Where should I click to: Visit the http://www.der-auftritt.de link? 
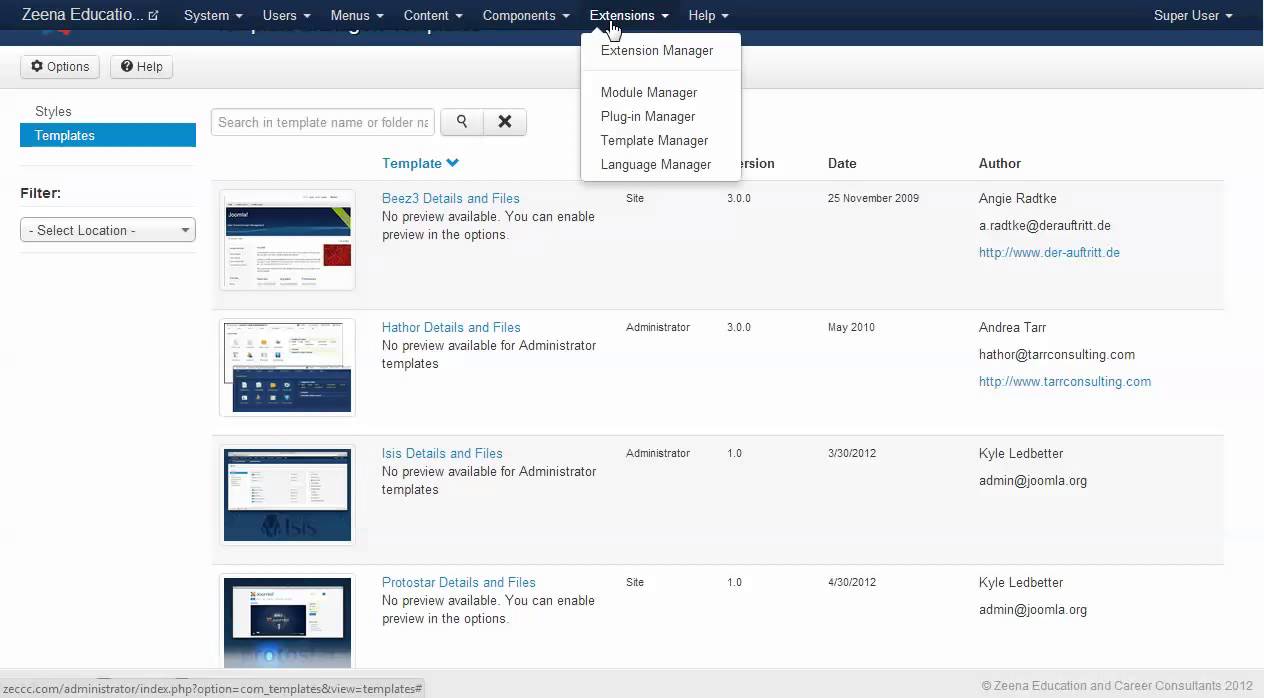point(1049,253)
